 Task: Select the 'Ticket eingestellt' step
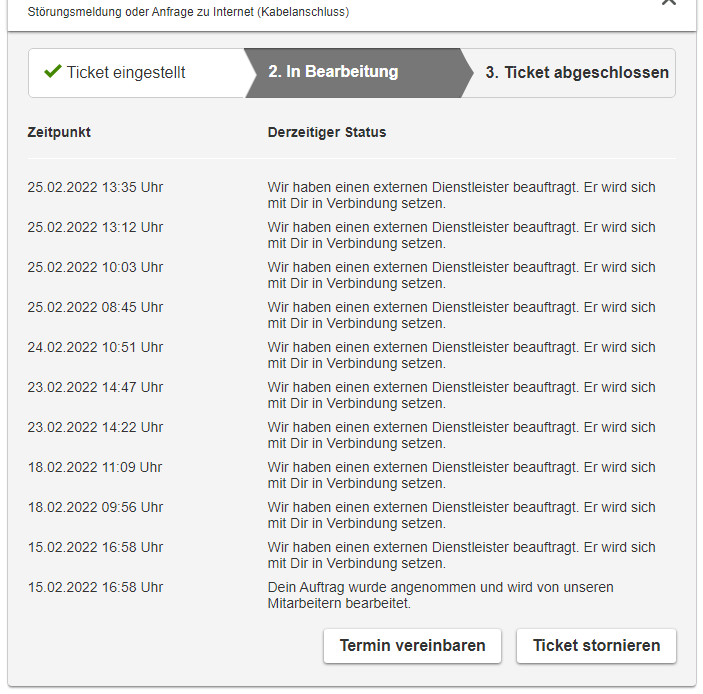tap(126, 73)
